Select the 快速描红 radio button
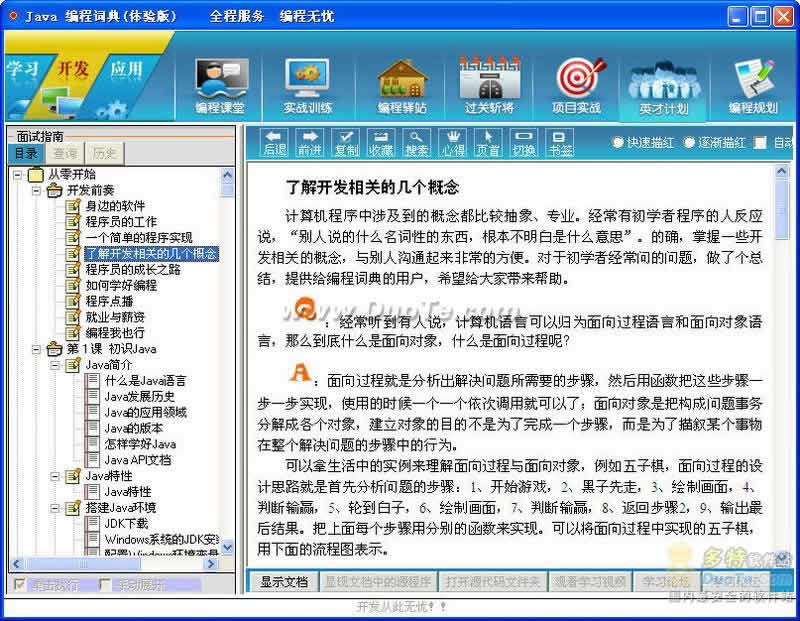Viewport: 800px width, 621px height. (x=618, y=142)
